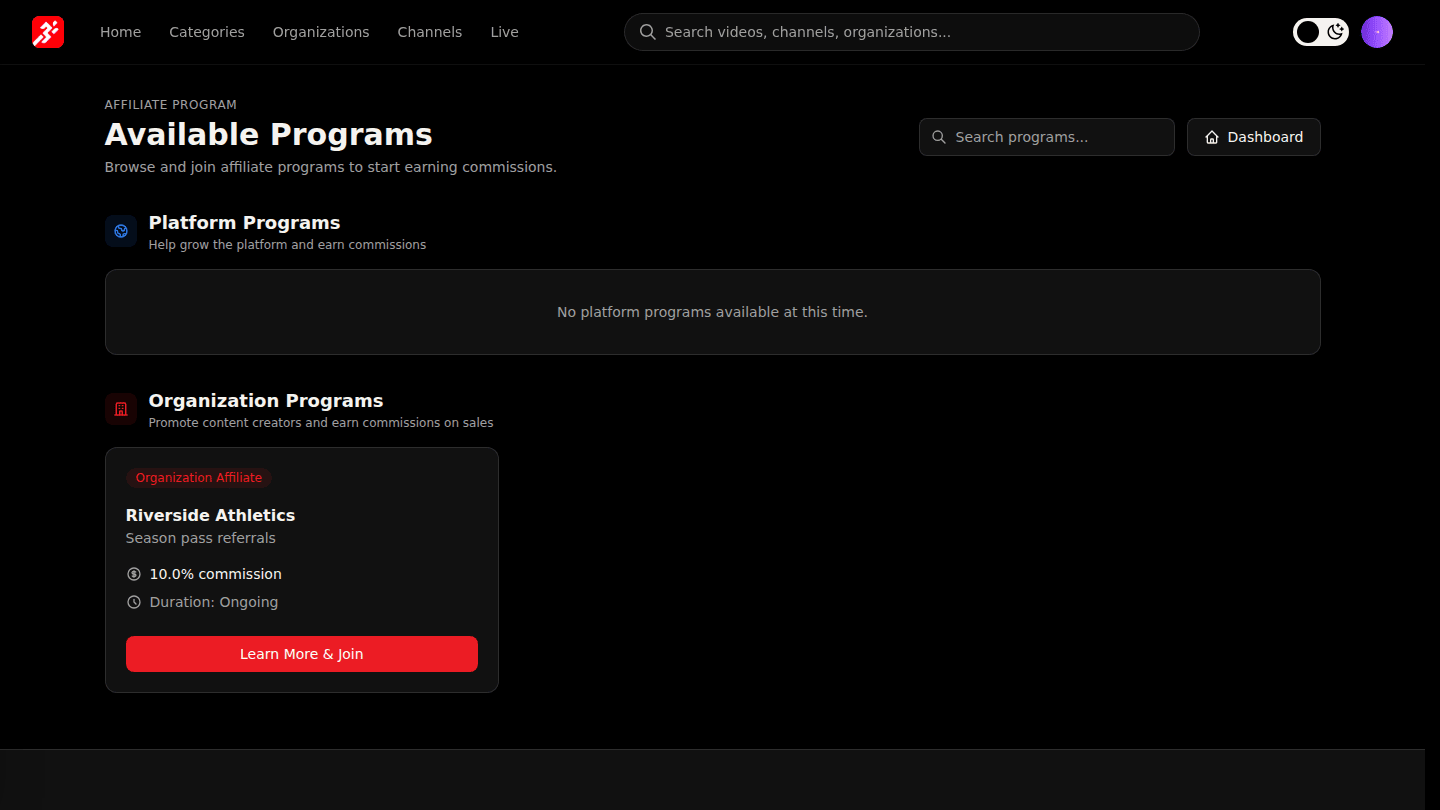Click the Duration: Ongoing text
Image resolution: width=1440 pixels, height=810 pixels.
click(214, 602)
